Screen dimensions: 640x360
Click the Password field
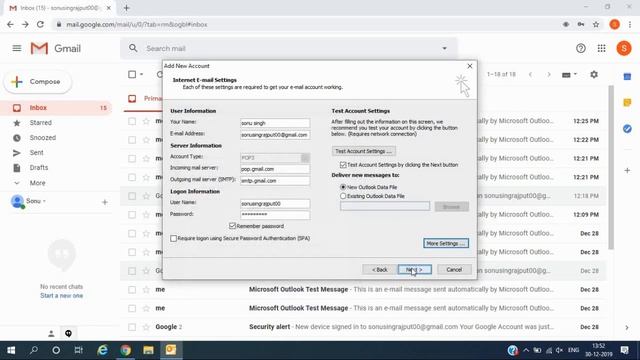coord(275,215)
